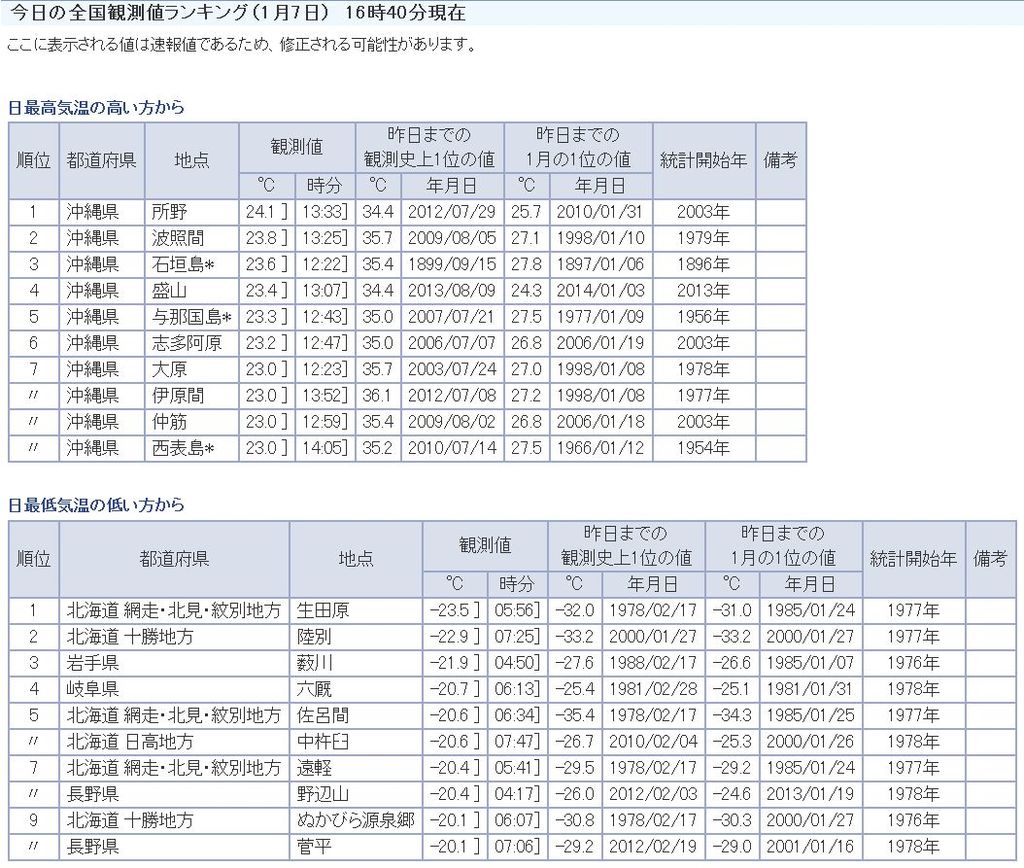Screen dimensions: 1024x868
Task: Click the 日最低気温の低い方から section heading
Action: [x=96, y=505]
